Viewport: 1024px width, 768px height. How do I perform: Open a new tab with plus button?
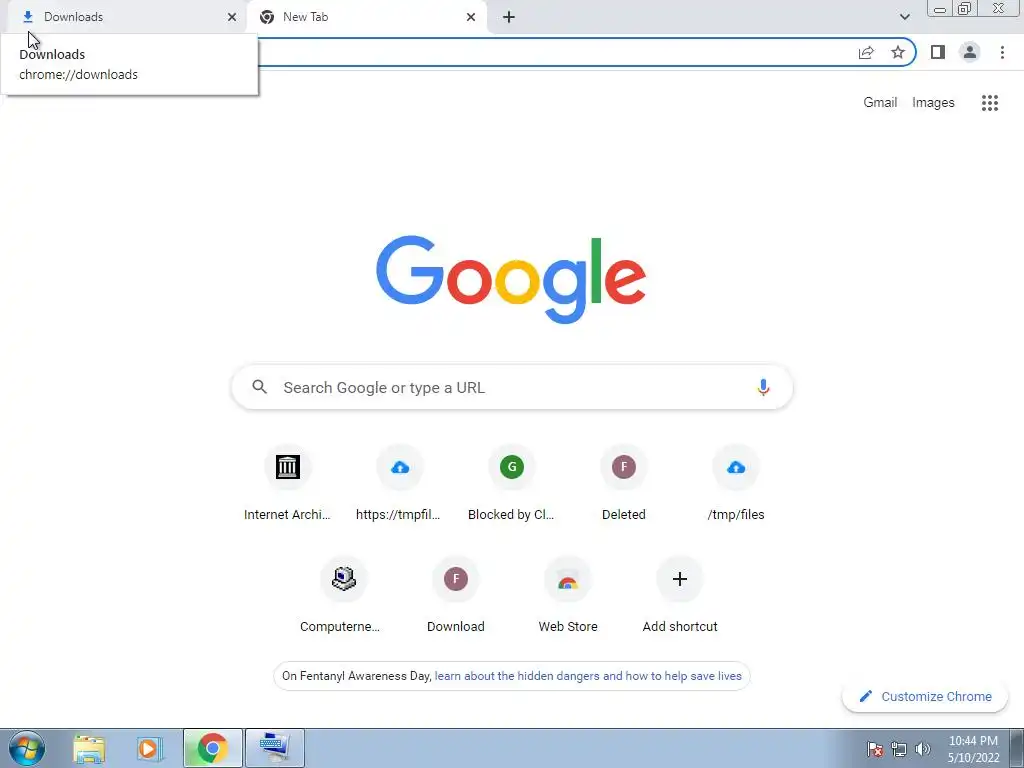(509, 17)
